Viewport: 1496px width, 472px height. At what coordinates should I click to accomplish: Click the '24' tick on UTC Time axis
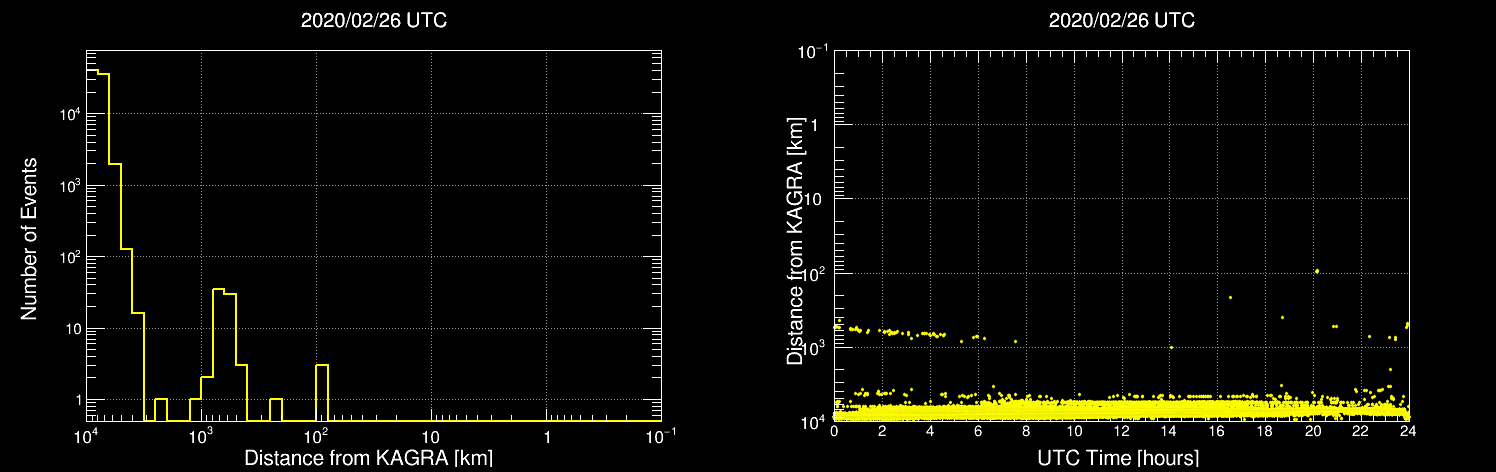coord(1408,431)
